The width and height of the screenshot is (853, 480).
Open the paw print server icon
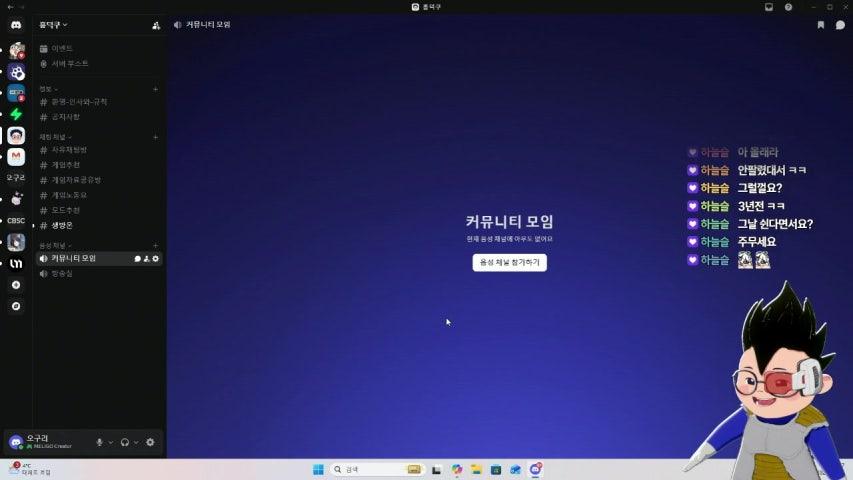(16, 72)
